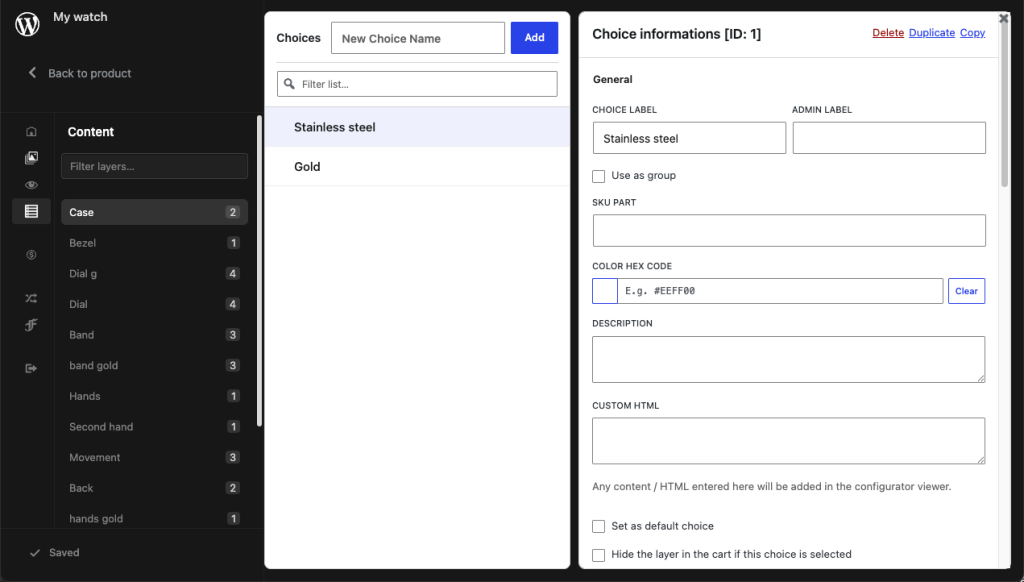
Task: Select the Band layer
Action: (154, 335)
